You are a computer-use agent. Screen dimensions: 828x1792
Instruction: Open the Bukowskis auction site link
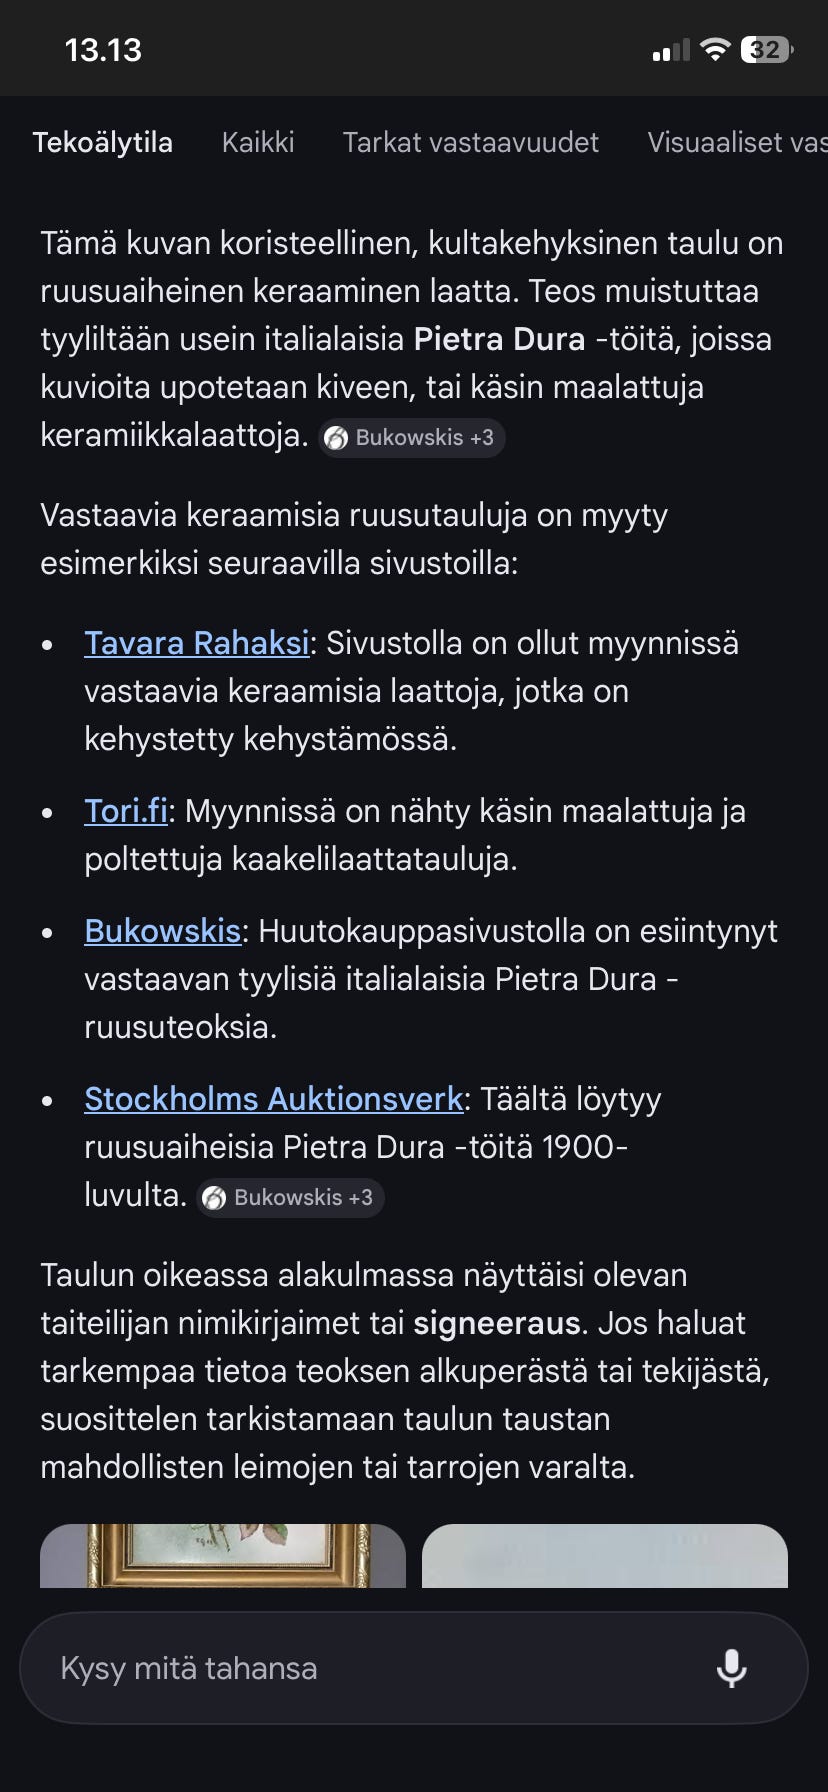click(x=162, y=931)
